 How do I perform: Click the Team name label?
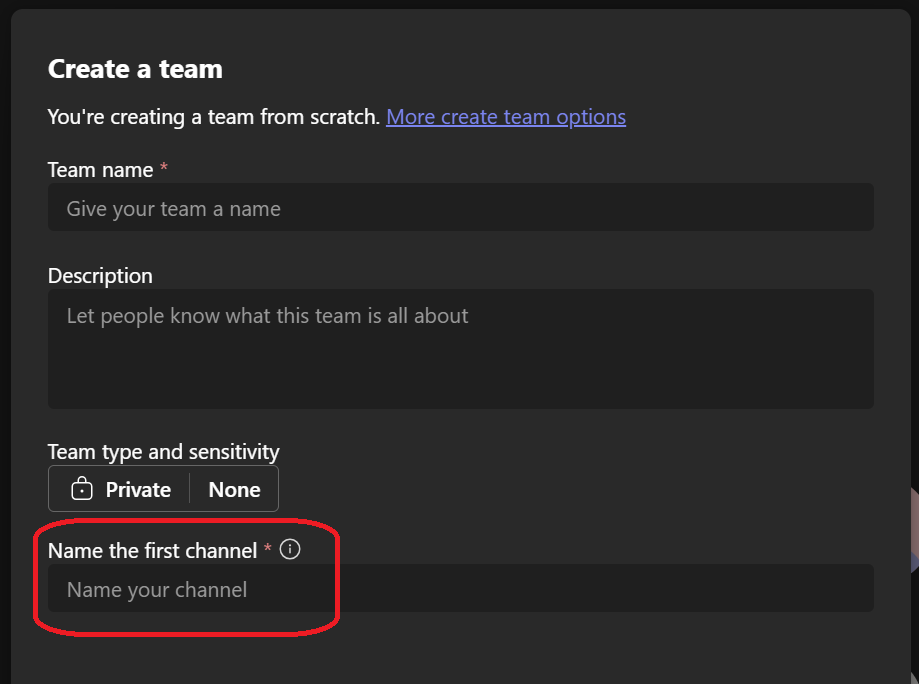(x=100, y=170)
